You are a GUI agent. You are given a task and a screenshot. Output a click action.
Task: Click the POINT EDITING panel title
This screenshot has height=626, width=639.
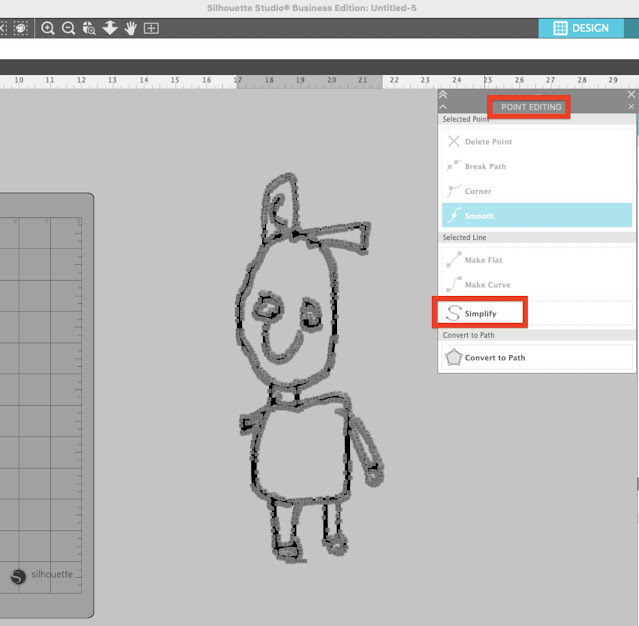(531, 107)
